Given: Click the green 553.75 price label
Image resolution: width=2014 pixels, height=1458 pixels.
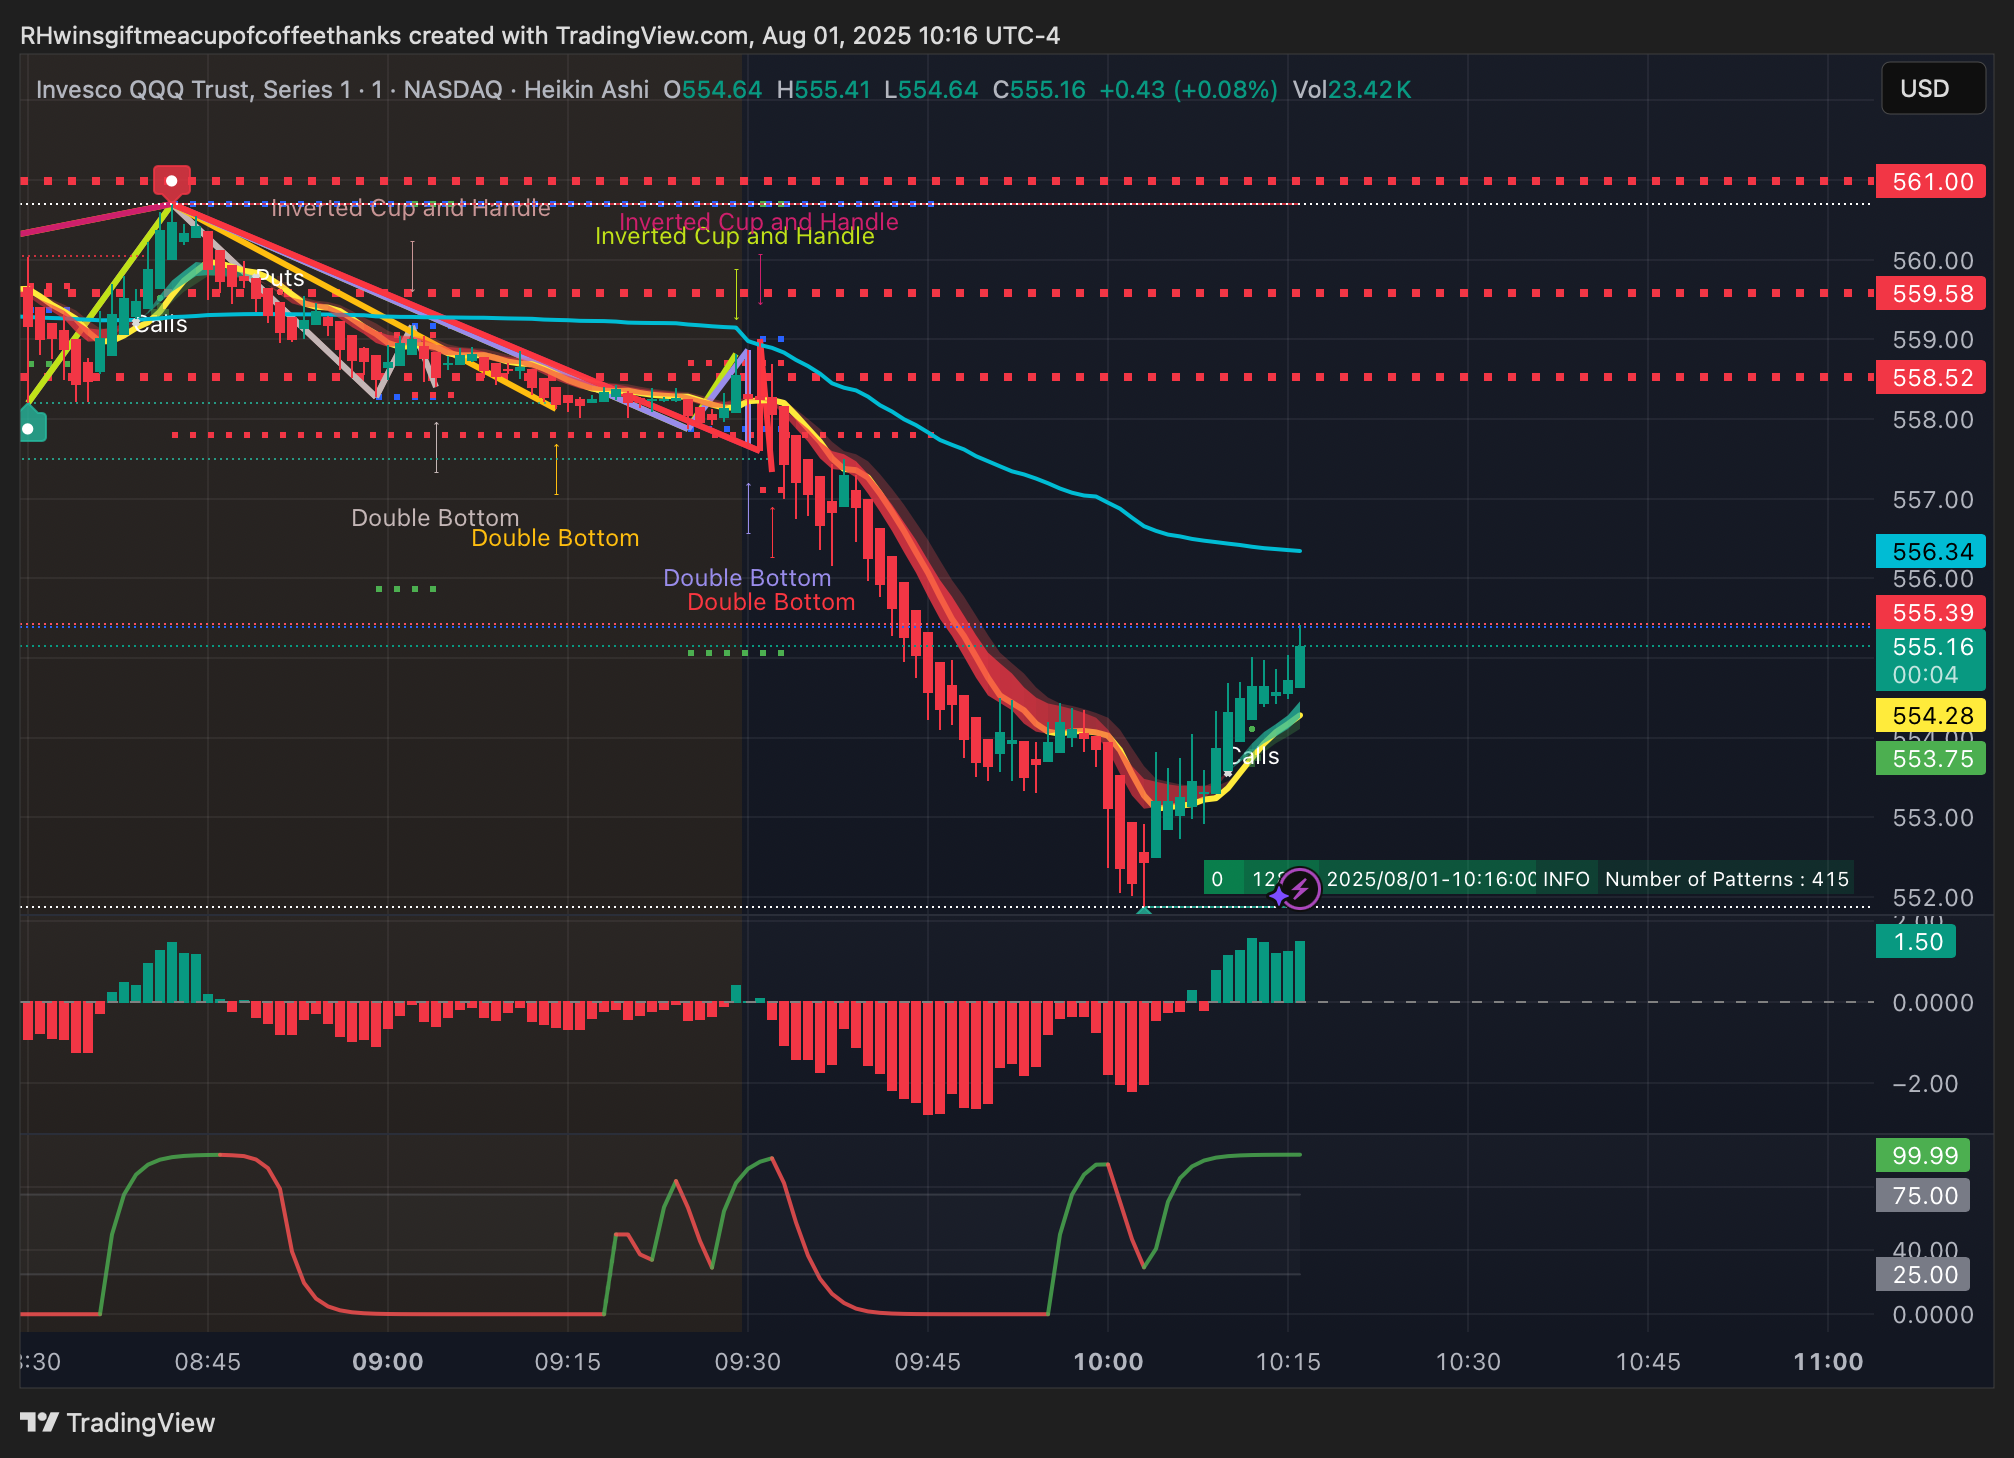Looking at the screenshot, I should 1930,759.
